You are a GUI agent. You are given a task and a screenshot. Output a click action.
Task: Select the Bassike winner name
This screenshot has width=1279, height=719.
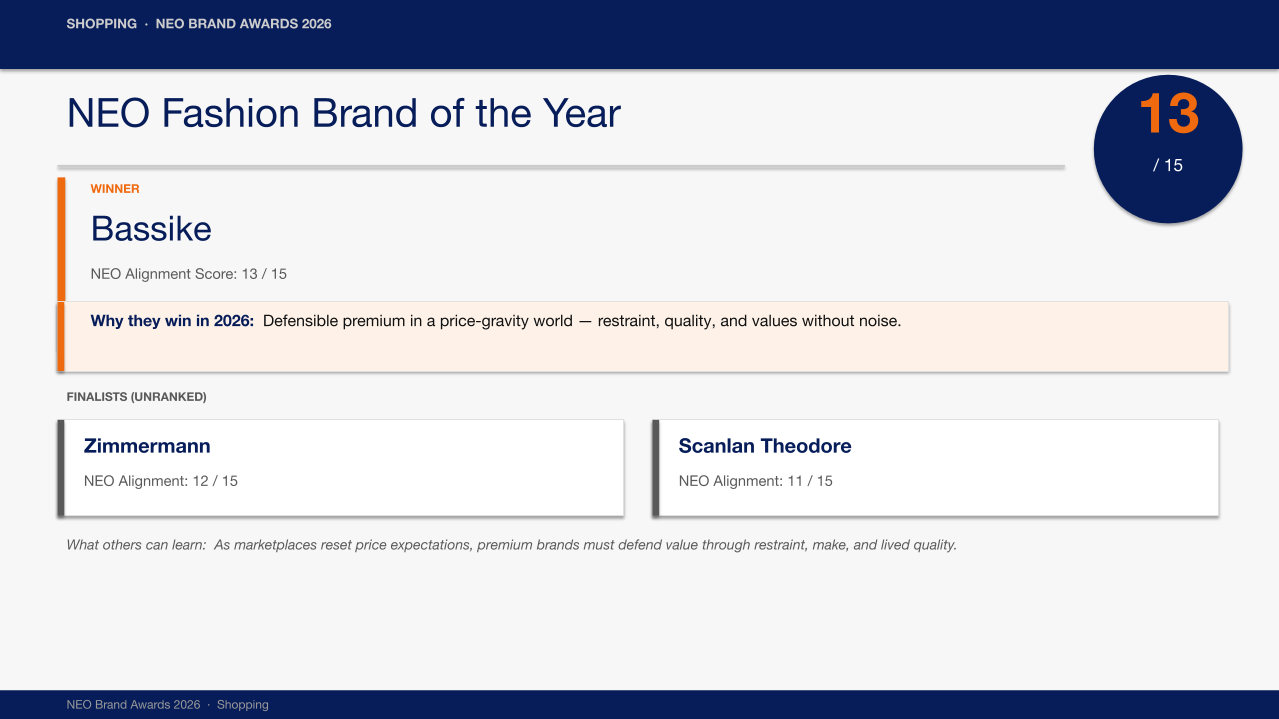tap(151, 229)
